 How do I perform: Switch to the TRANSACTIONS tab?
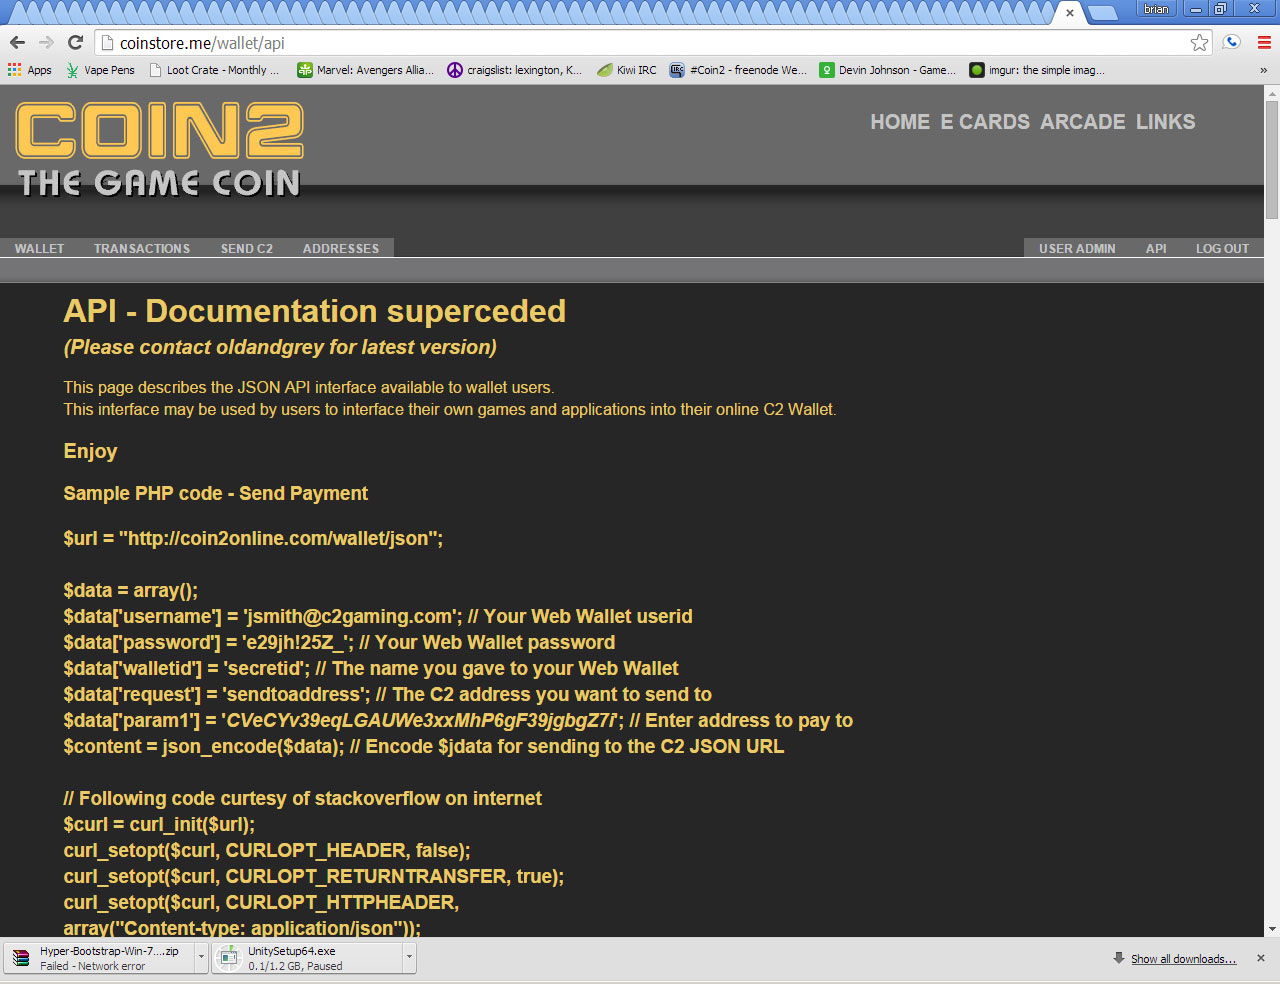(142, 248)
